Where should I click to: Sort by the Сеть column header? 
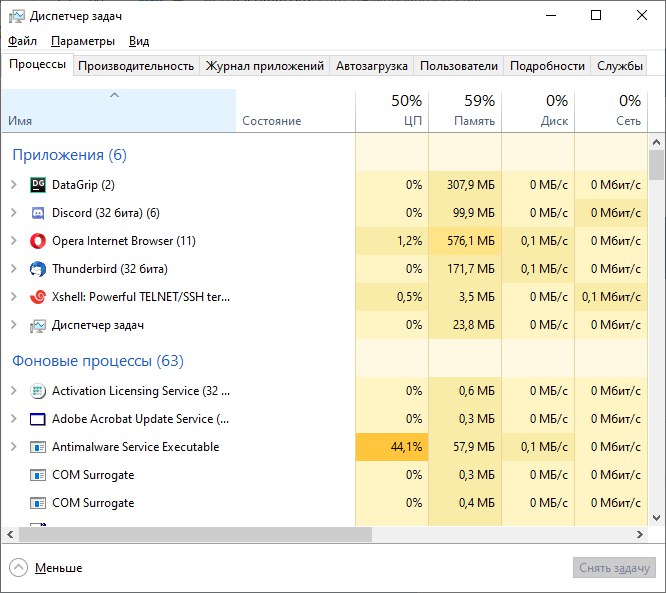[611, 110]
